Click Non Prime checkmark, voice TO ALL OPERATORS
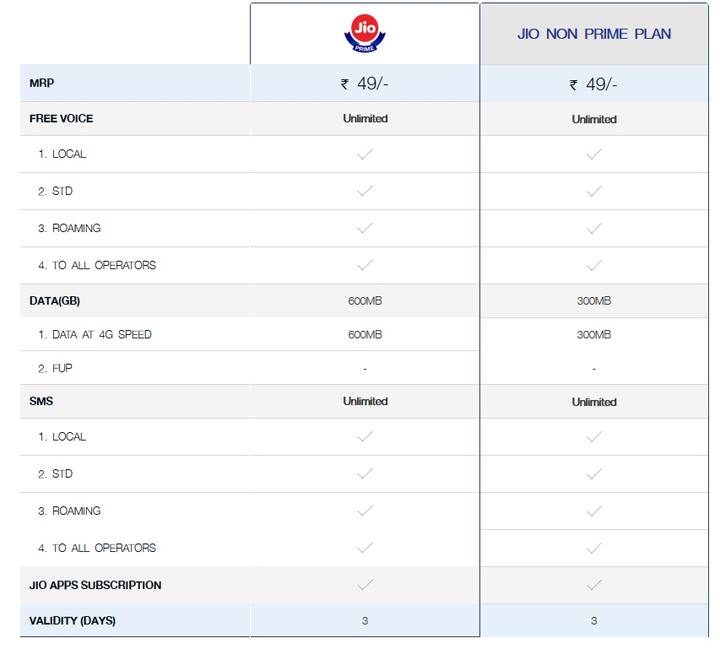720x649 pixels. click(593, 265)
